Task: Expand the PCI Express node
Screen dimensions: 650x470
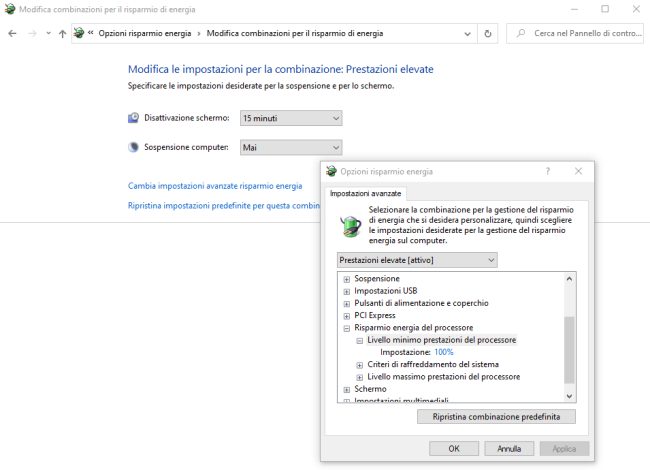Action: [x=347, y=316]
